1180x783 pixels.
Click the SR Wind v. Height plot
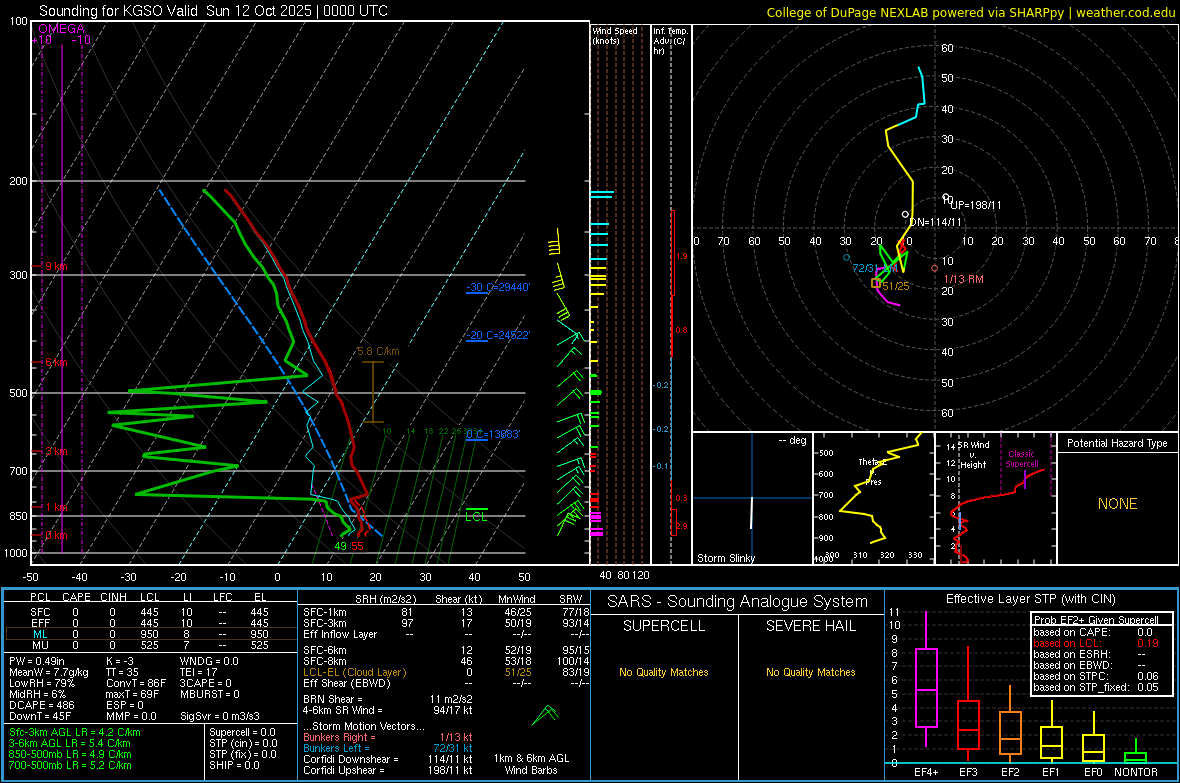(x=996, y=498)
